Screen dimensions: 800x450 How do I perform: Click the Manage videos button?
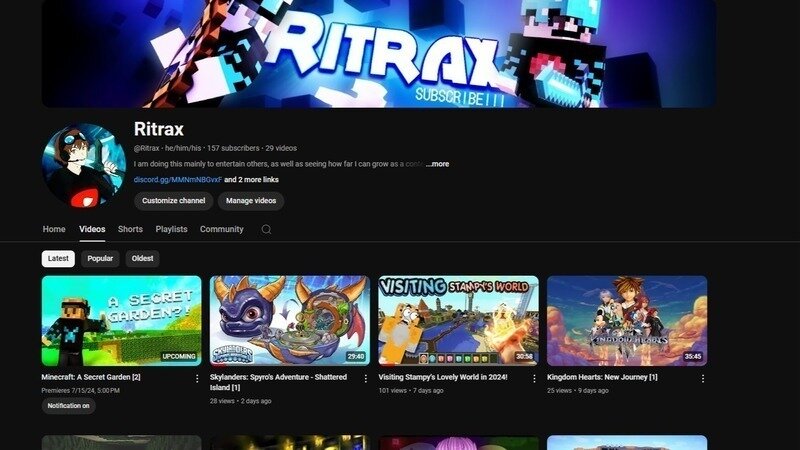click(251, 201)
